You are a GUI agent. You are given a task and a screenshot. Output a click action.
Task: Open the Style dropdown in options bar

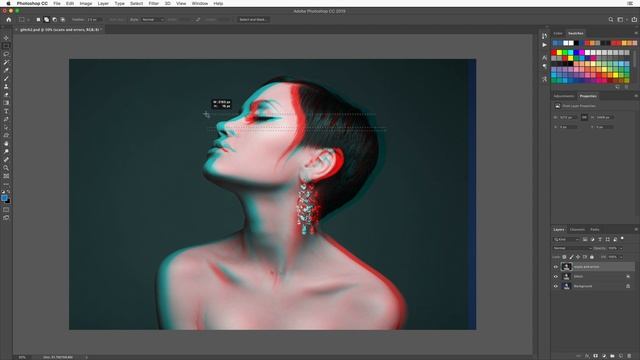(x=153, y=20)
